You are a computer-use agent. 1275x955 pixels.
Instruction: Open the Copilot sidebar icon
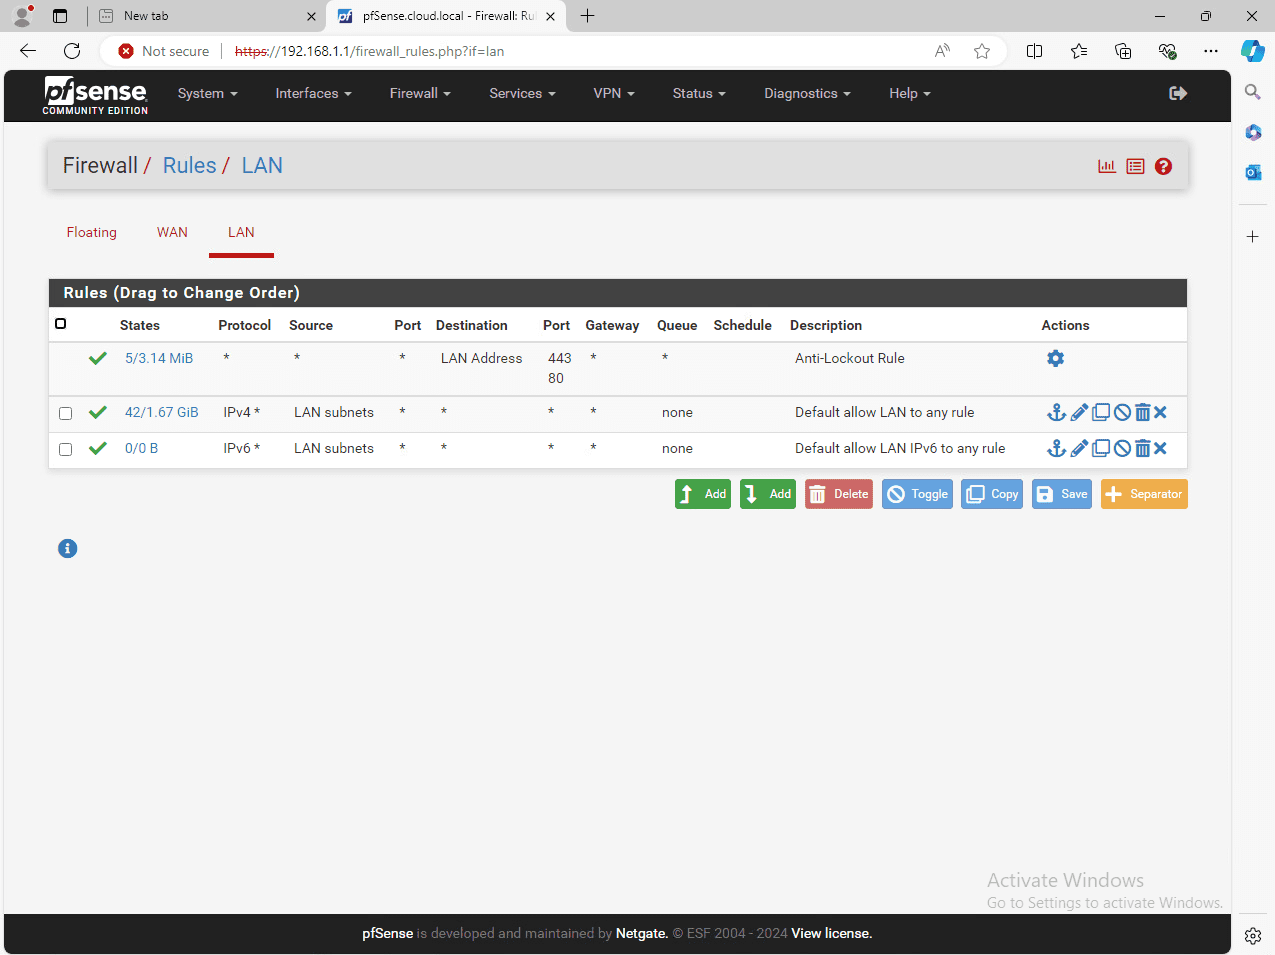(x=1253, y=51)
